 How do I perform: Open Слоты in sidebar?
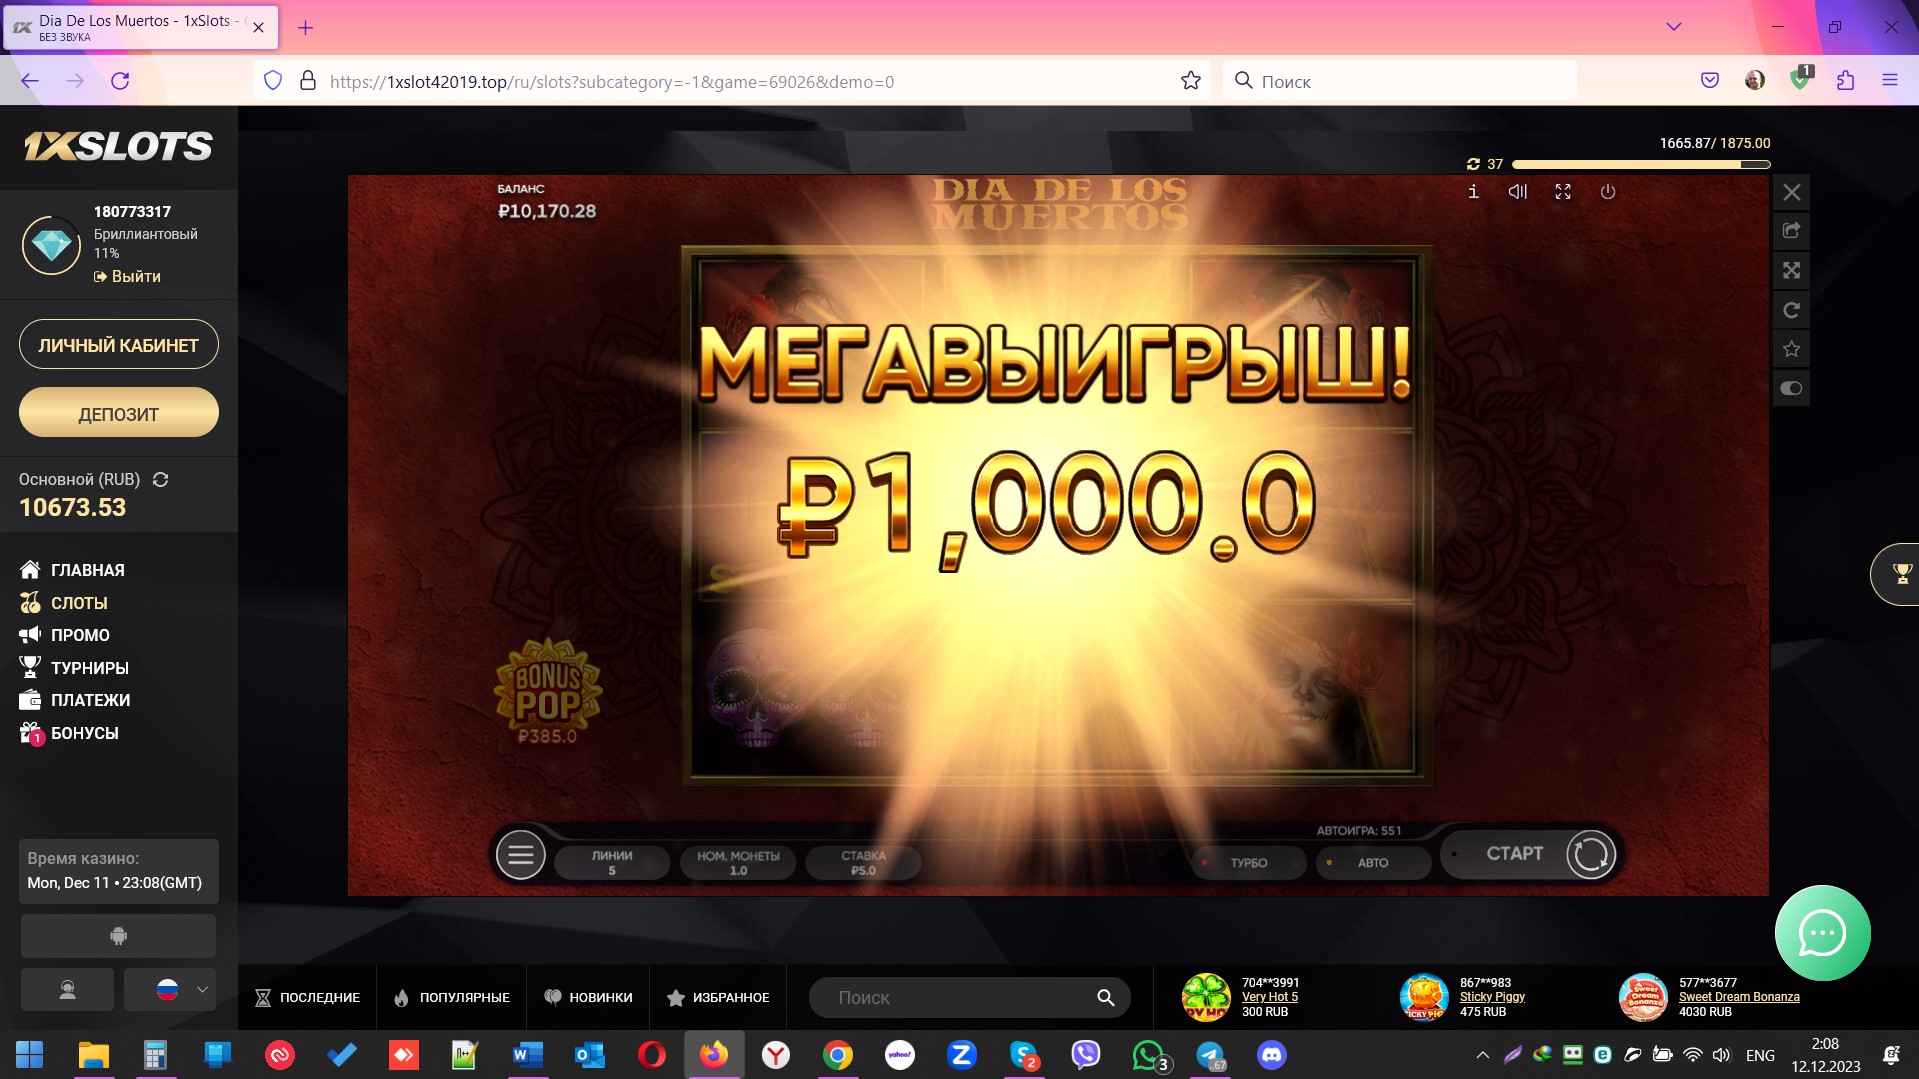64,603
